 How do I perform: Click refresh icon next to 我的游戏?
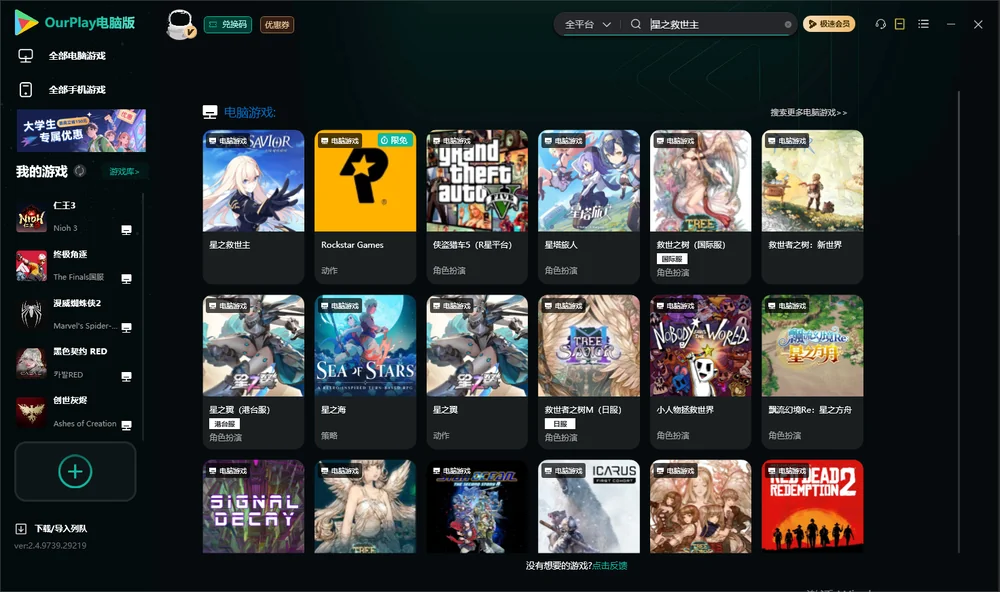coord(80,171)
